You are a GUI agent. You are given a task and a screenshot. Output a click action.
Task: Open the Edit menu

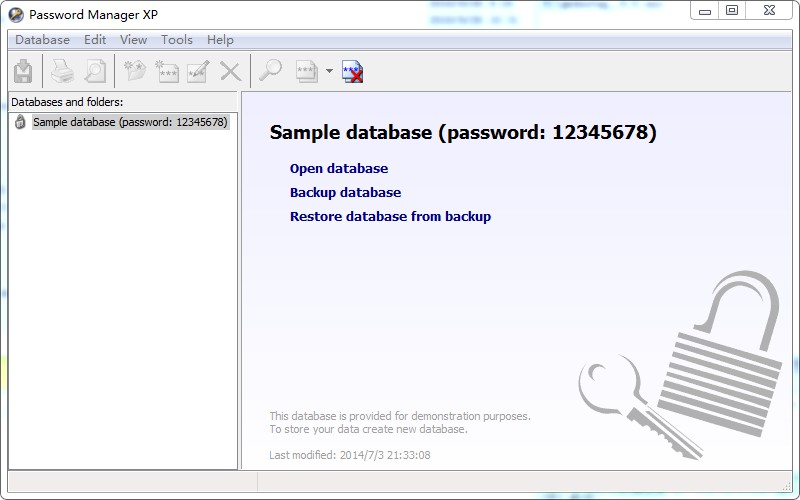pyautogui.click(x=95, y=40)
